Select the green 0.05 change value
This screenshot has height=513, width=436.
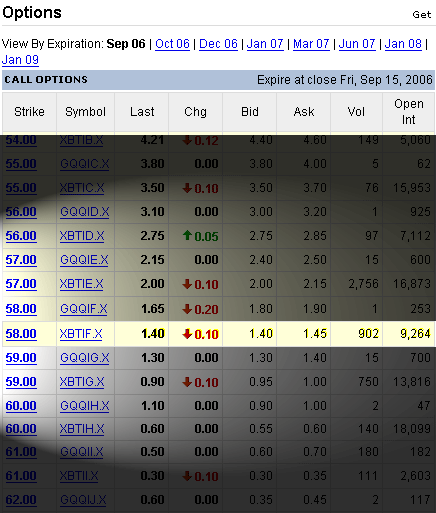[x=206, y=236]
